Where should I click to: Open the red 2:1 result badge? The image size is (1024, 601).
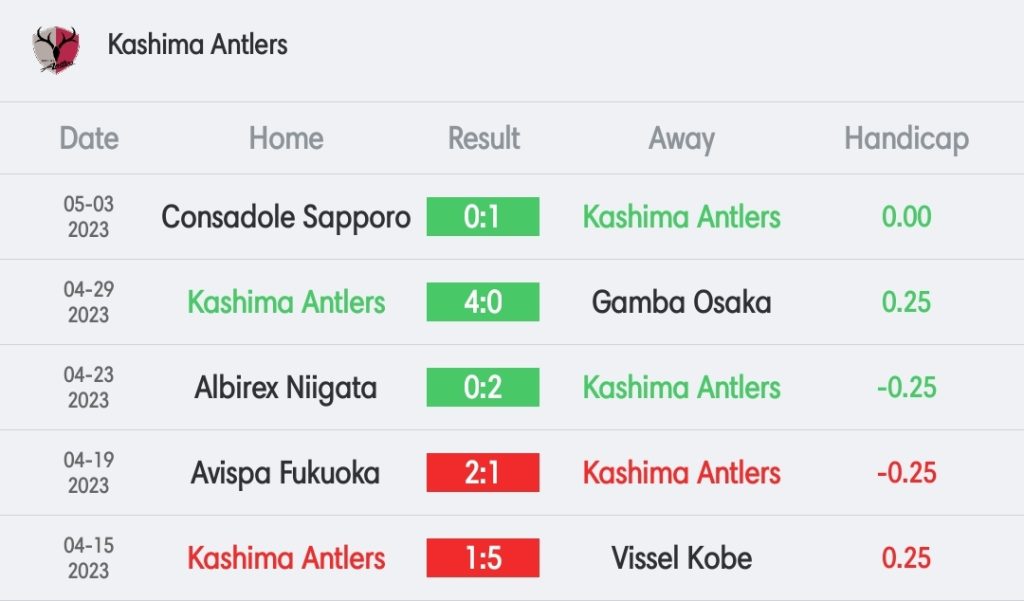[483, 472]
